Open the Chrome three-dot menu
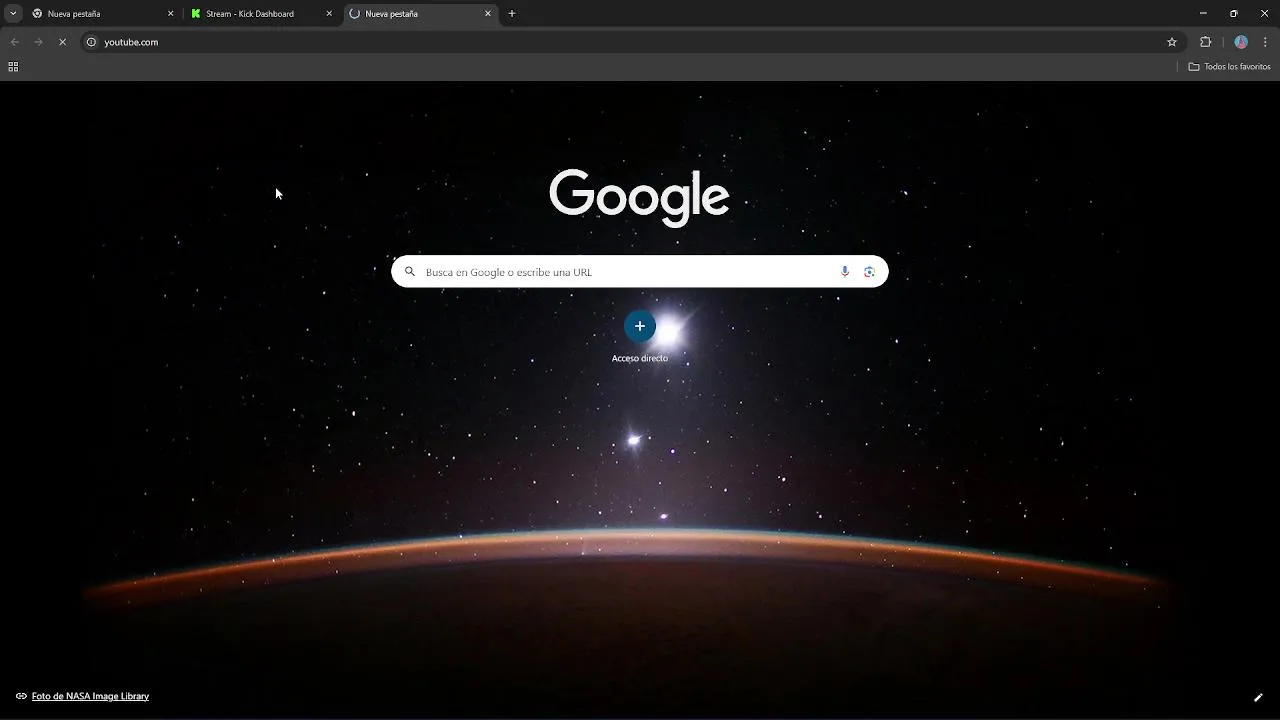1280x720 pixels. (1265, 42)
